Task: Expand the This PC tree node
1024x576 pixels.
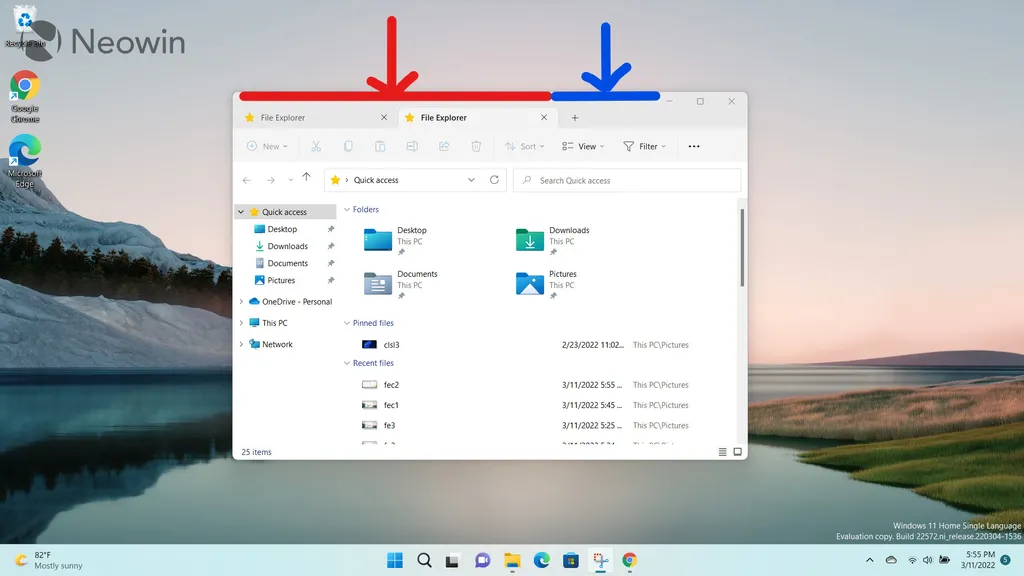Action: pyautogui.click(x=241, y=323)
